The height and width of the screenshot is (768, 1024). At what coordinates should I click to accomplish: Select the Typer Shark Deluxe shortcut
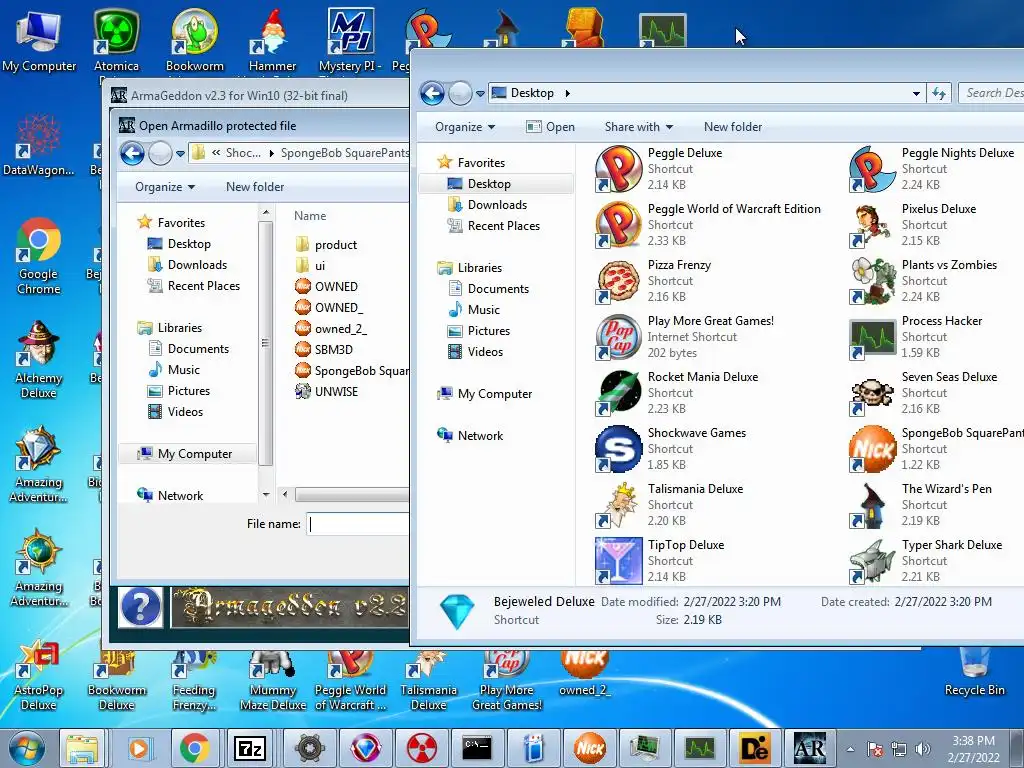tap(926, 561)
